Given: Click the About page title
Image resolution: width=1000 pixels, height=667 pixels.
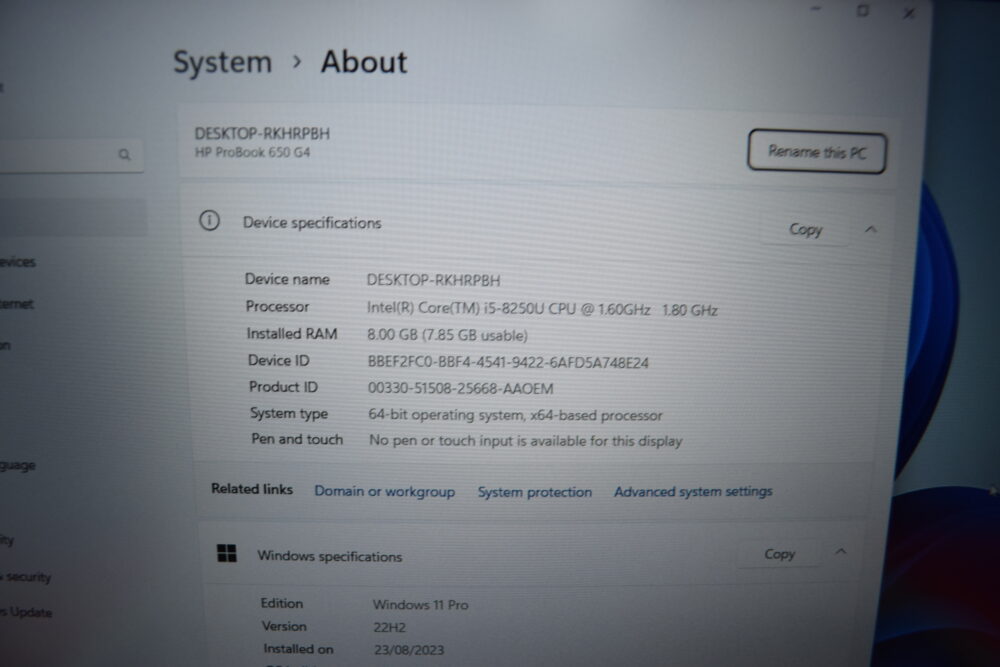Looking at the screenshot, I should (364, 62).
